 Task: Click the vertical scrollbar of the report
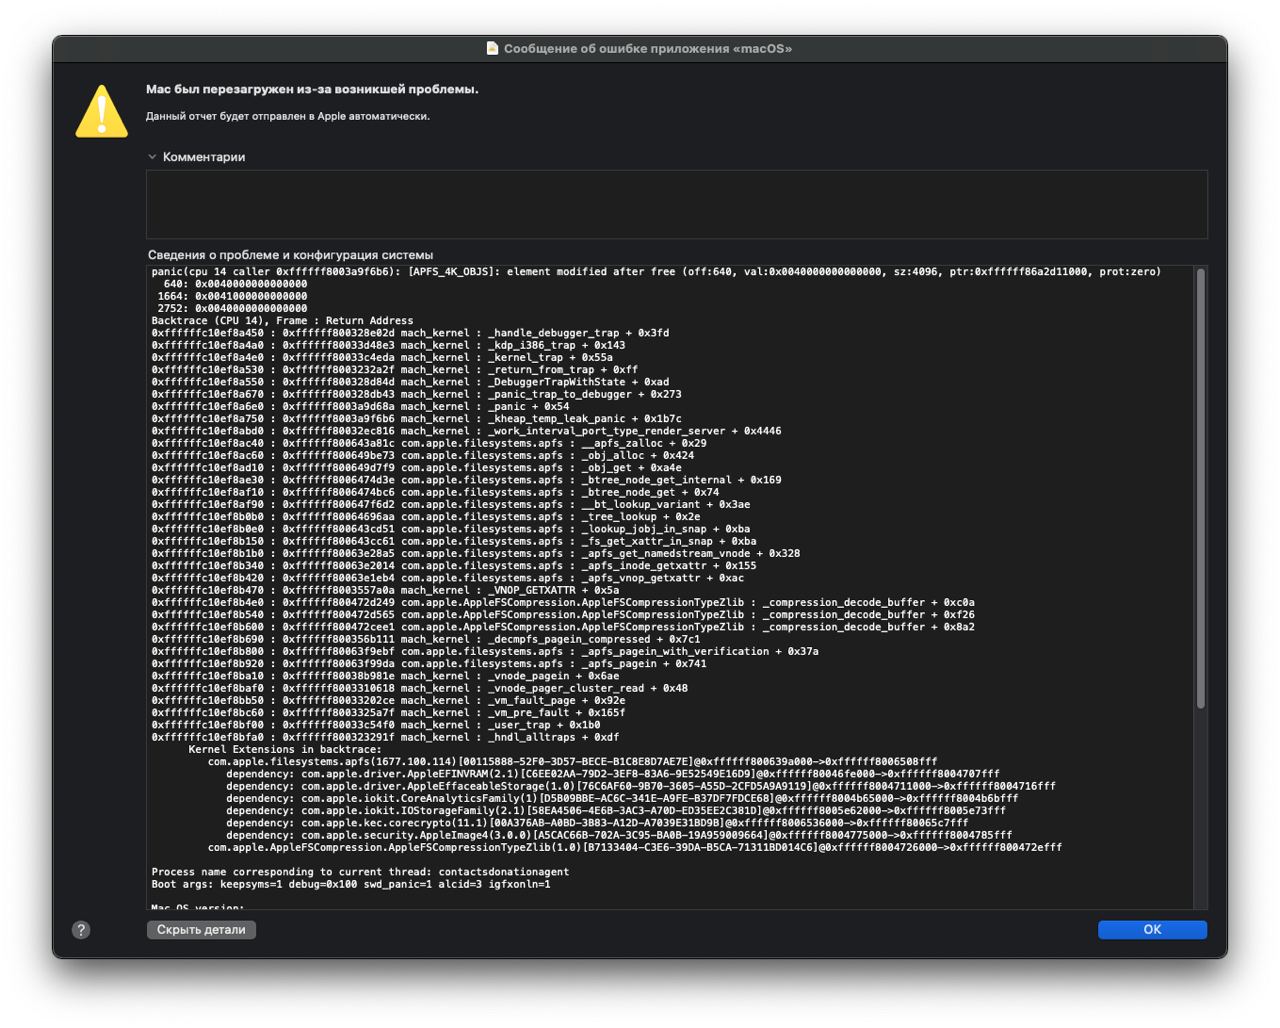(x=1200, y=490)
